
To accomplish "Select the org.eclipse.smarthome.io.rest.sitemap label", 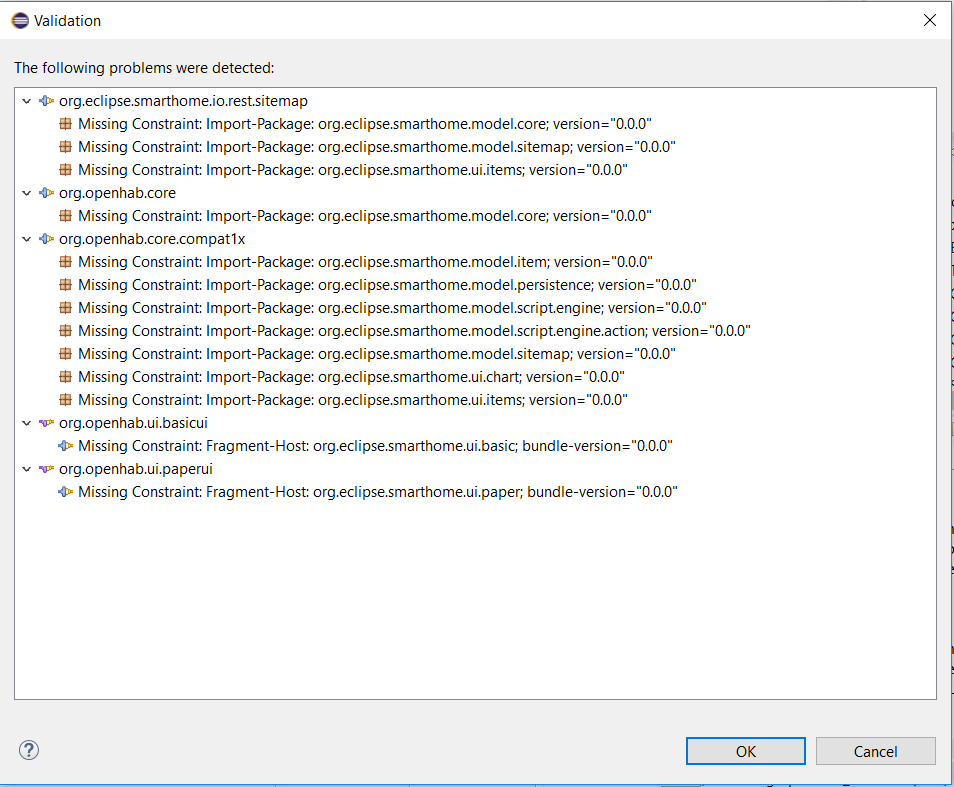I will [x=183, y=101].
